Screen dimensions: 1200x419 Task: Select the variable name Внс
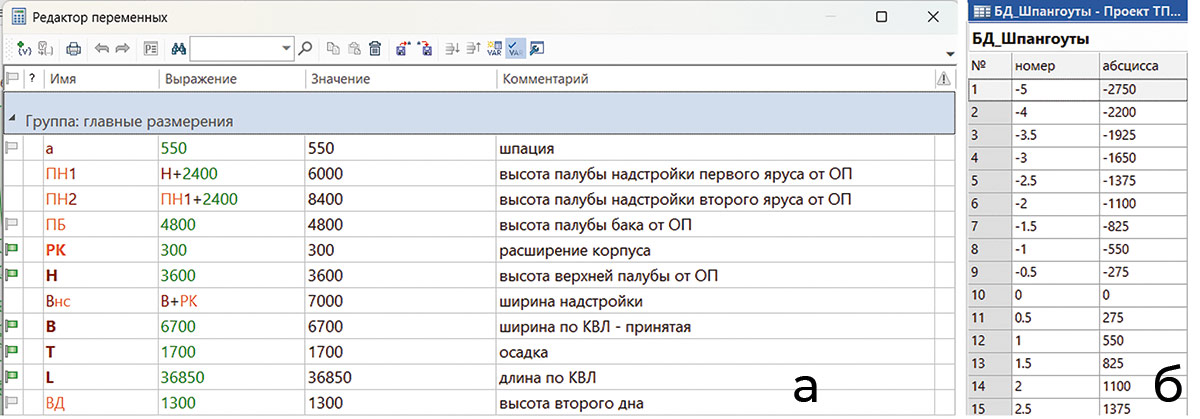[58, 300]
